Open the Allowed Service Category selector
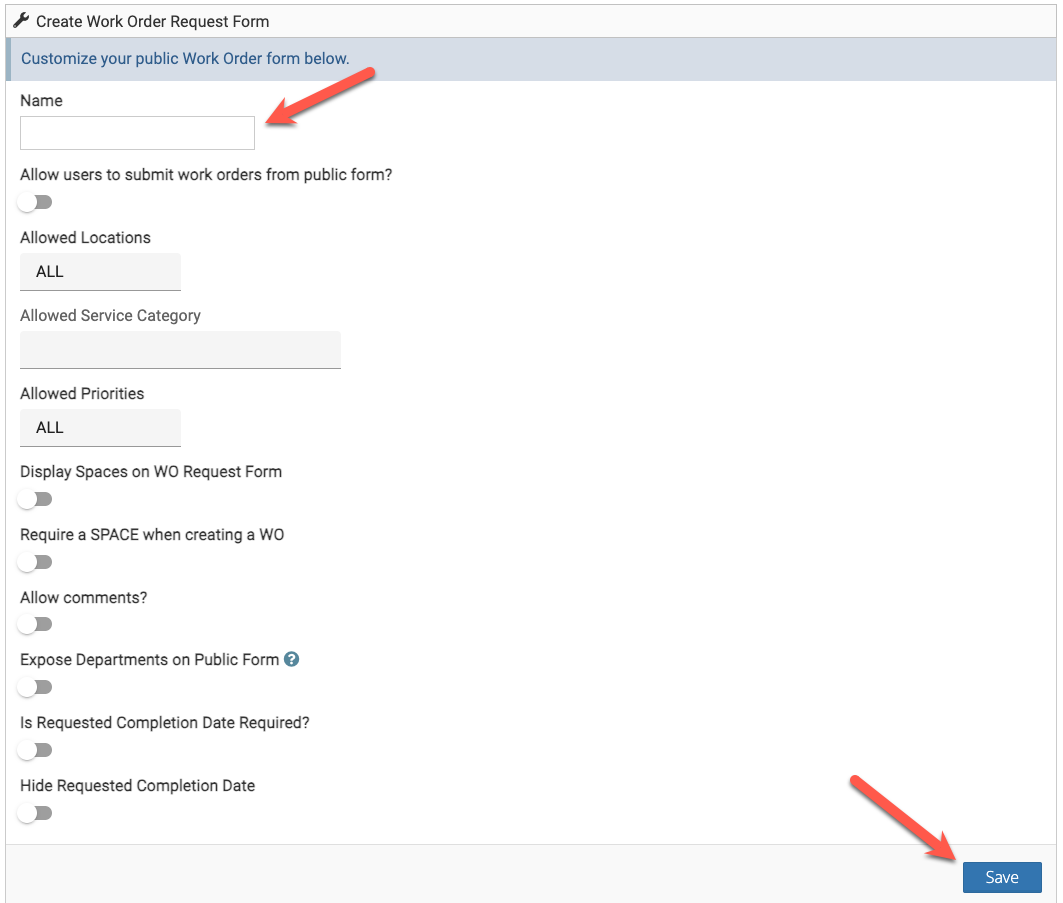 pos(180,349)
